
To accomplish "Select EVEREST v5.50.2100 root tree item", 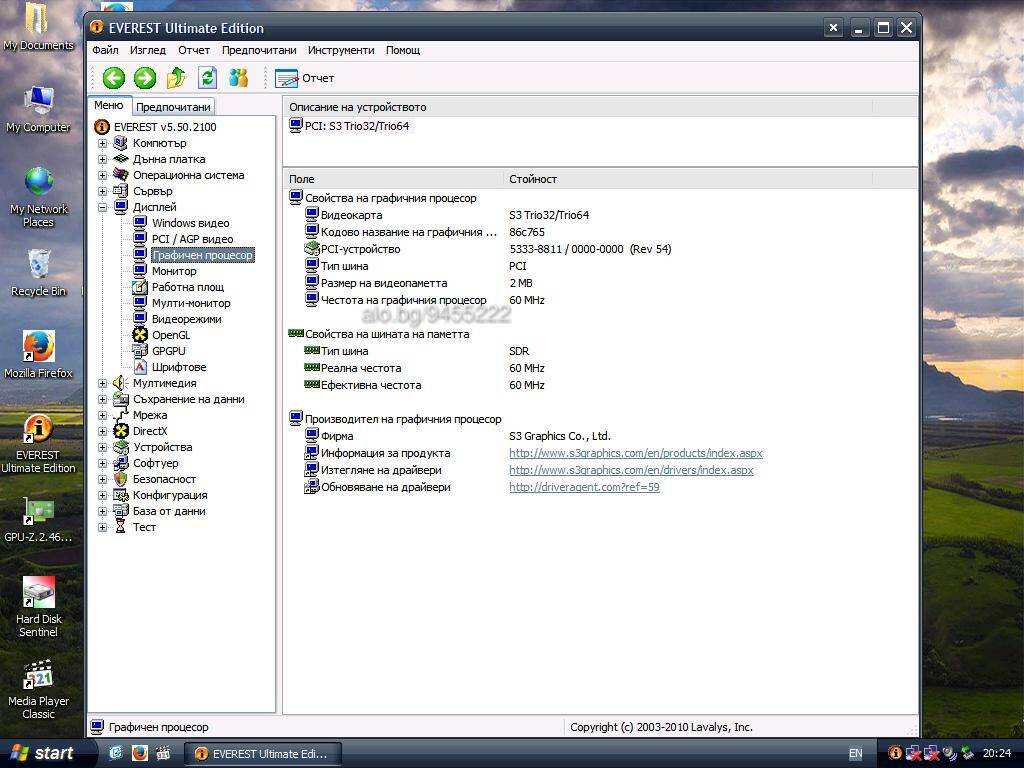I will 165,127.
